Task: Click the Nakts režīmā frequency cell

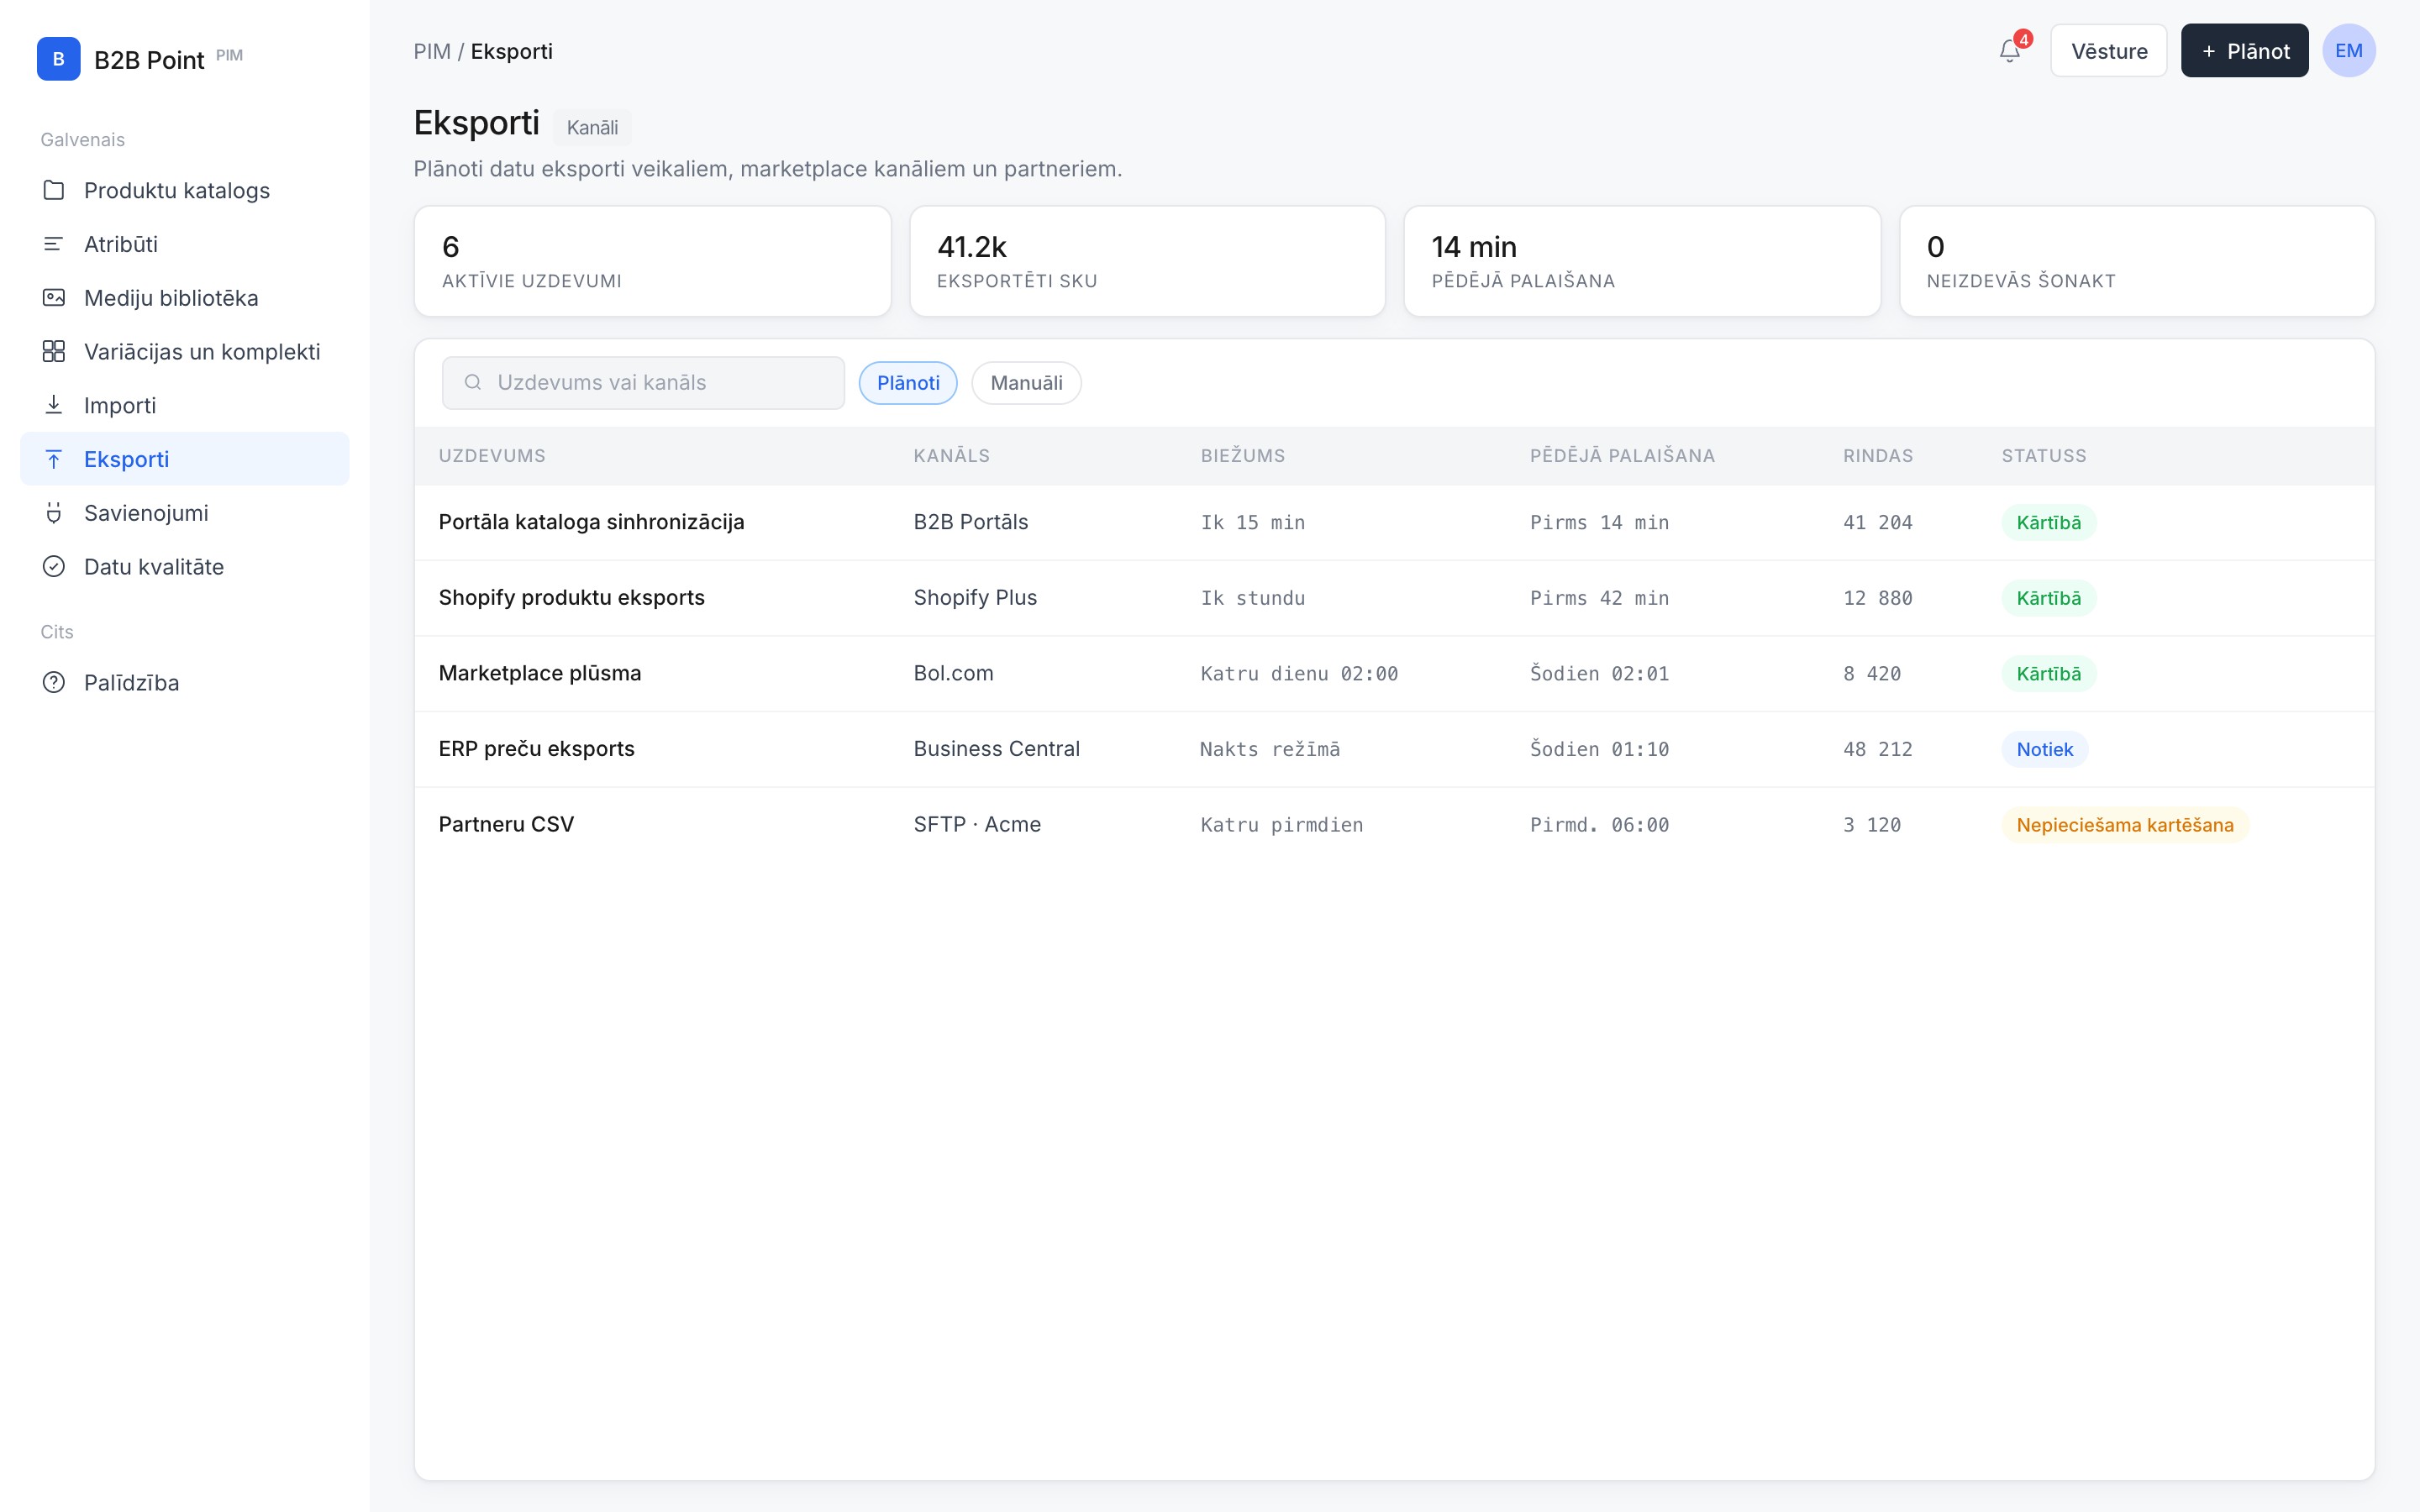Action: pyautogui.click(x=1270, y=749)
